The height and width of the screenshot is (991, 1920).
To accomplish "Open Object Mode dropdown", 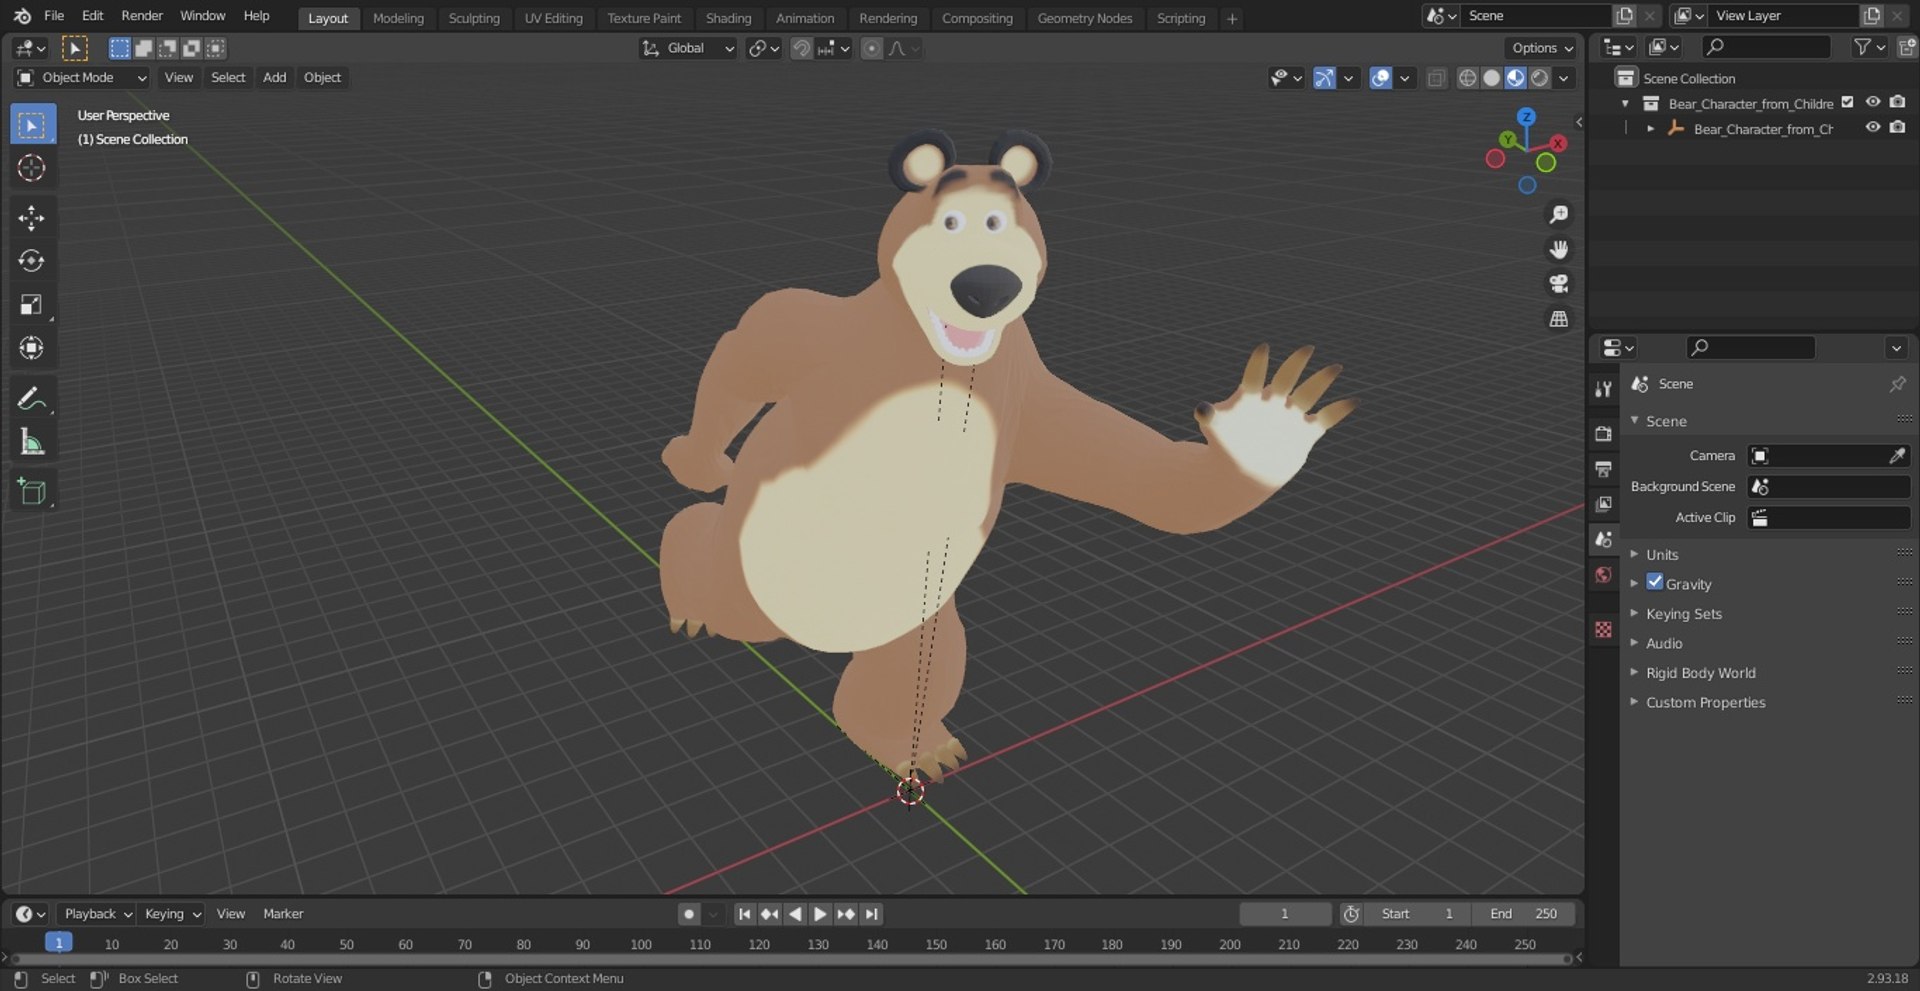I will tap(83, 78).
